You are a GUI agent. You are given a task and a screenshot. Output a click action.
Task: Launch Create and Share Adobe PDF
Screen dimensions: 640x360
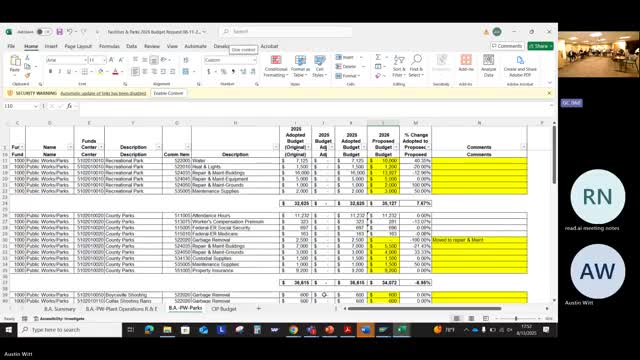point(520,66)
